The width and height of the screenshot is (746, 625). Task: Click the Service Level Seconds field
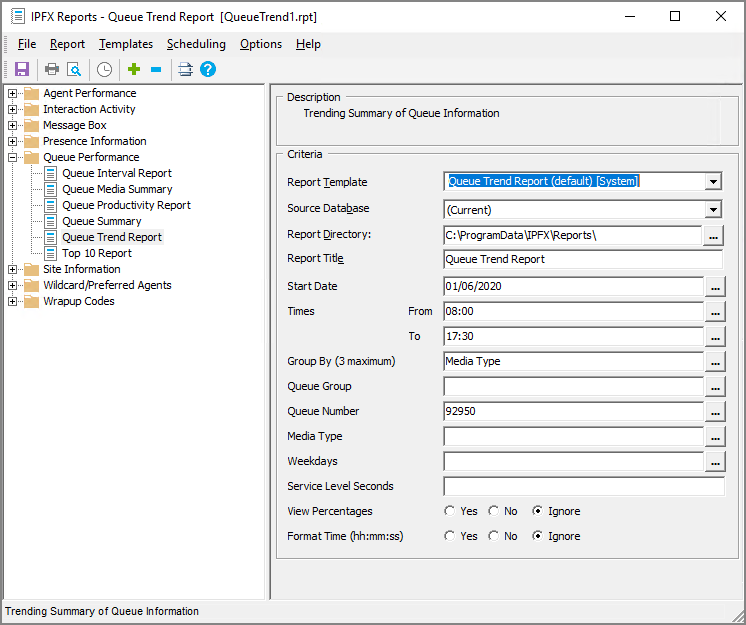click(584, 487)
